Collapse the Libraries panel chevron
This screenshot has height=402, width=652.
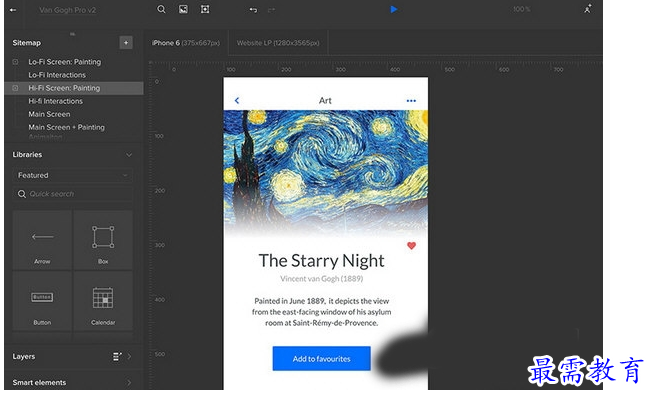click(x=129, y=155)
